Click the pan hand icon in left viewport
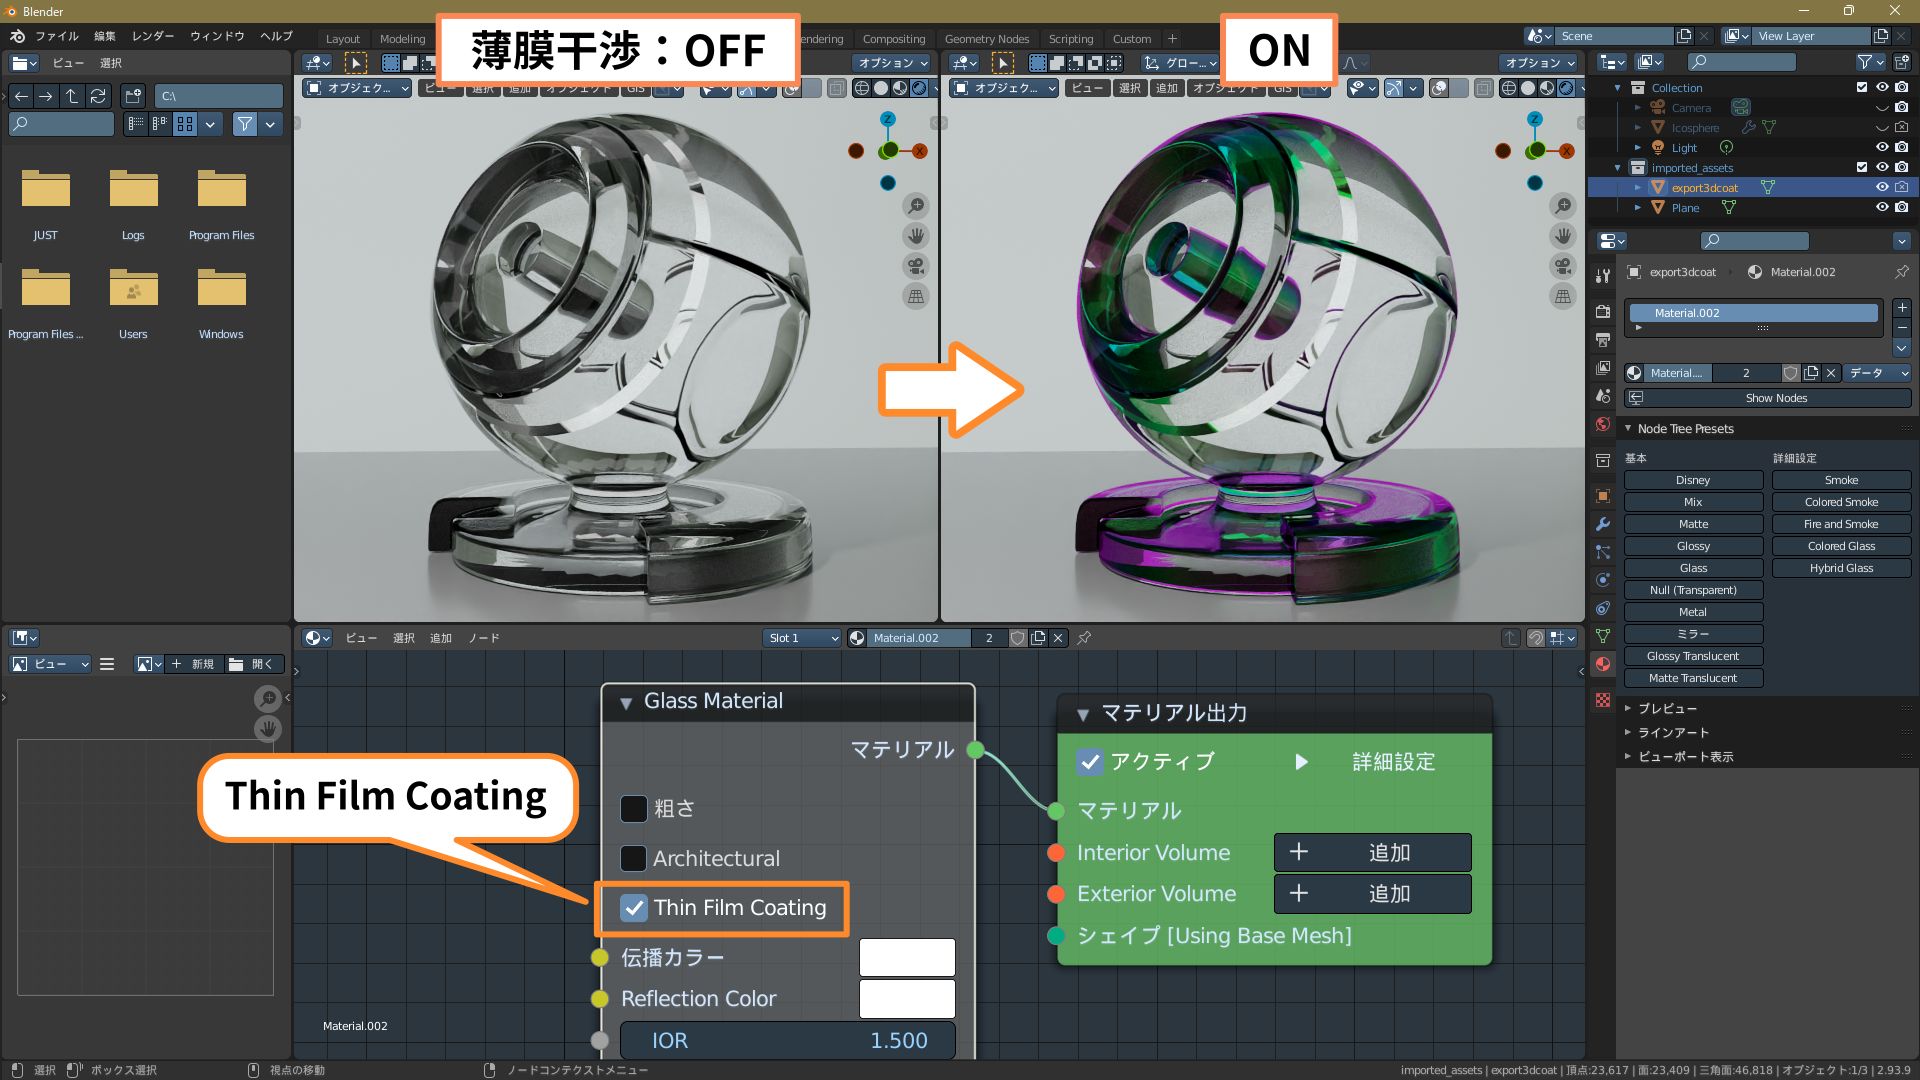The width and height of the screenshot is (1920, 1080). [x=915, y=236]
